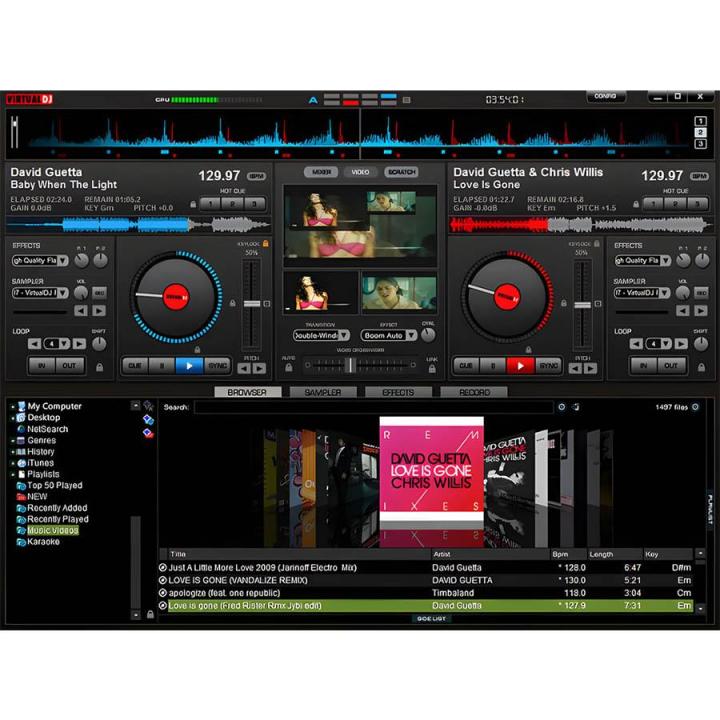The height and width of the screenshot is (720, 720).
Task: Record left deck sampler REC button
Action: click(x=99, y=292)
